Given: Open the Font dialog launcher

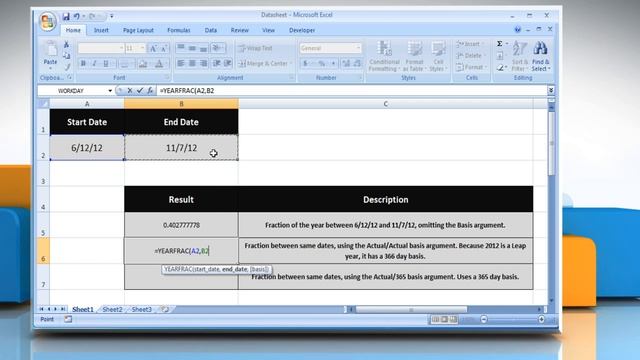Looking at the screenshot, I should [x=167, y=78].
